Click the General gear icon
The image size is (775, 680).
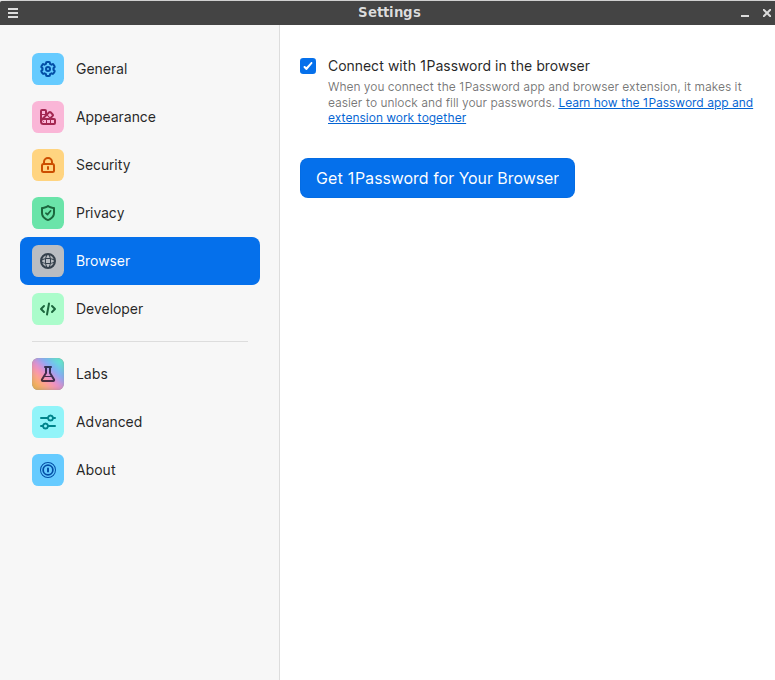point(48,69)
